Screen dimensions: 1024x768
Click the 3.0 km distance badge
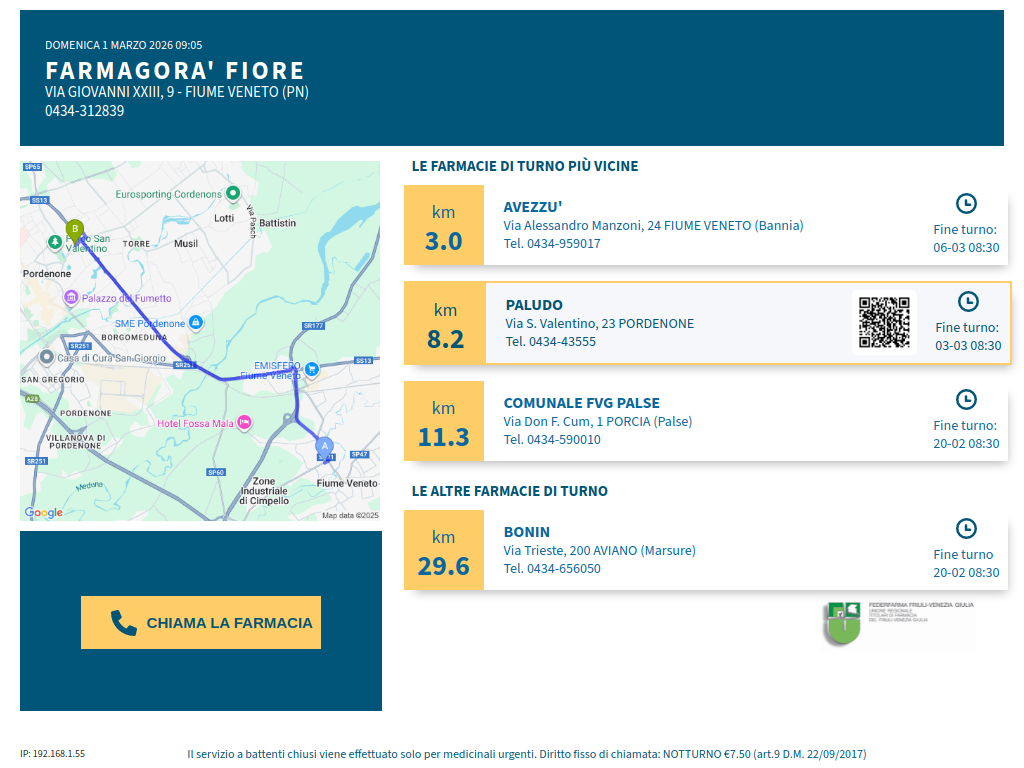(x=444, y=226)
